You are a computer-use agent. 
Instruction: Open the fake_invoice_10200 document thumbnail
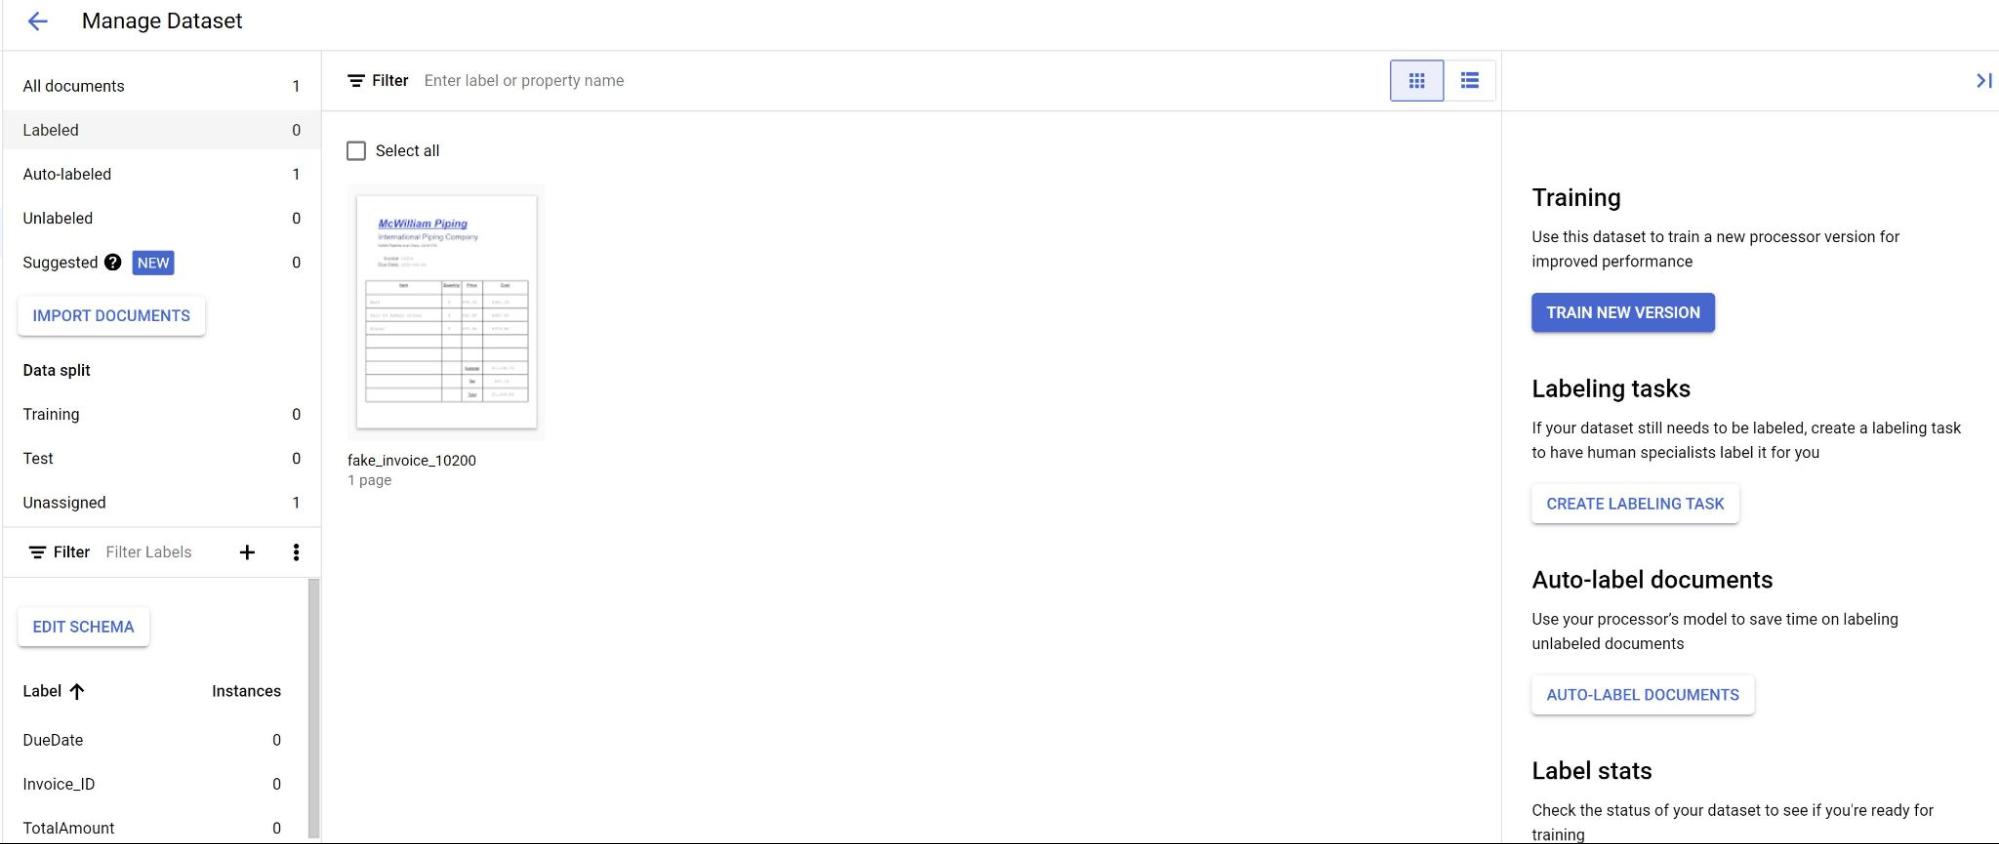point(446,312)
